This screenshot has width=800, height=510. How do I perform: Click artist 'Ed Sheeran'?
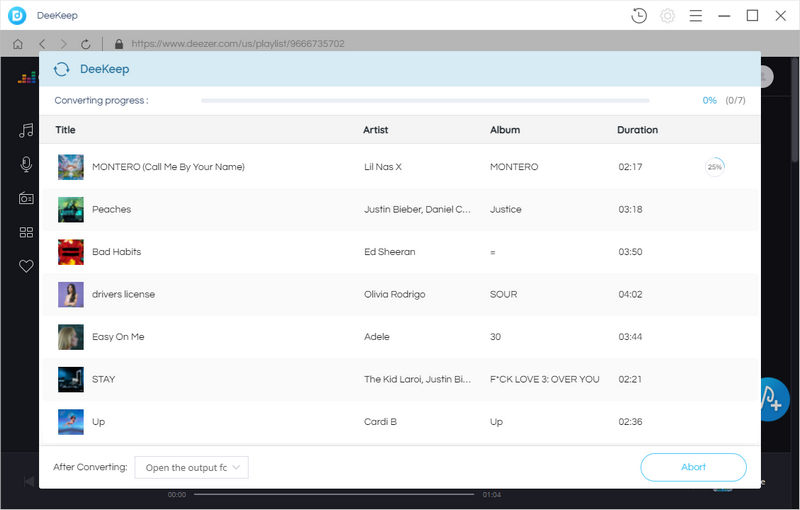click(389, 251)
